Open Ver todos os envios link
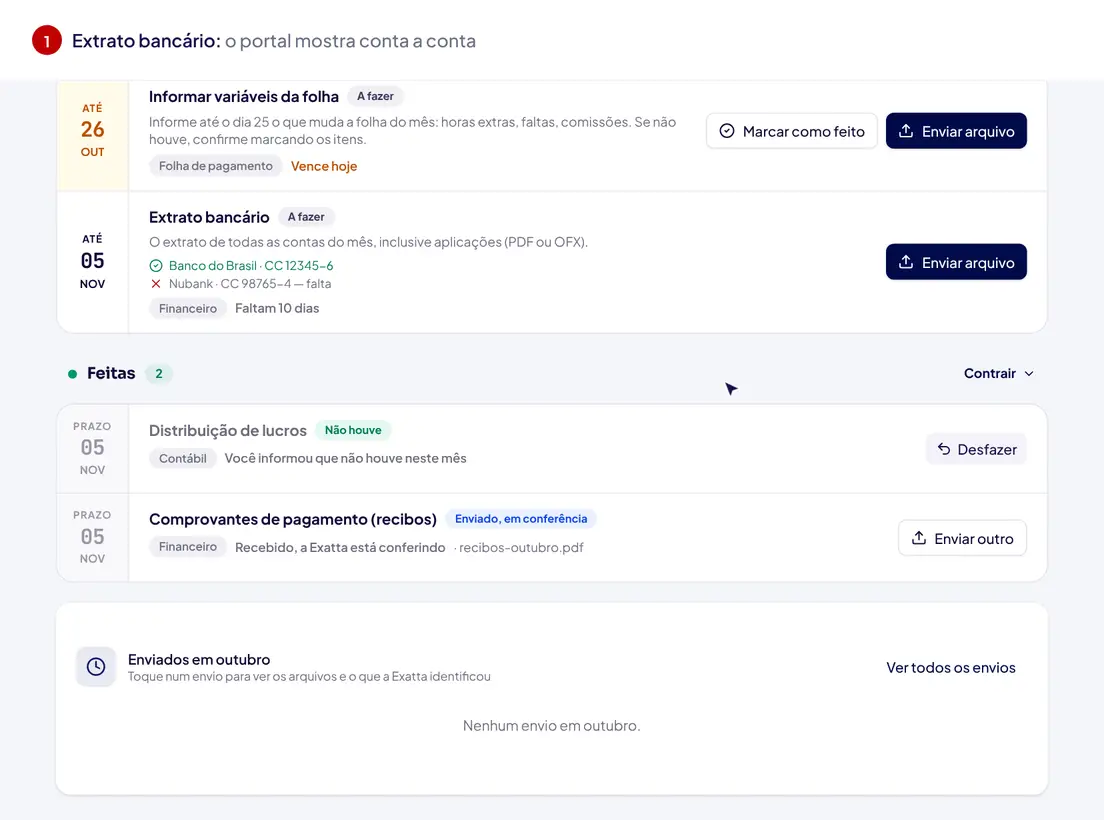Viewport: 1104px width, 820px height. tap(951, 667)
